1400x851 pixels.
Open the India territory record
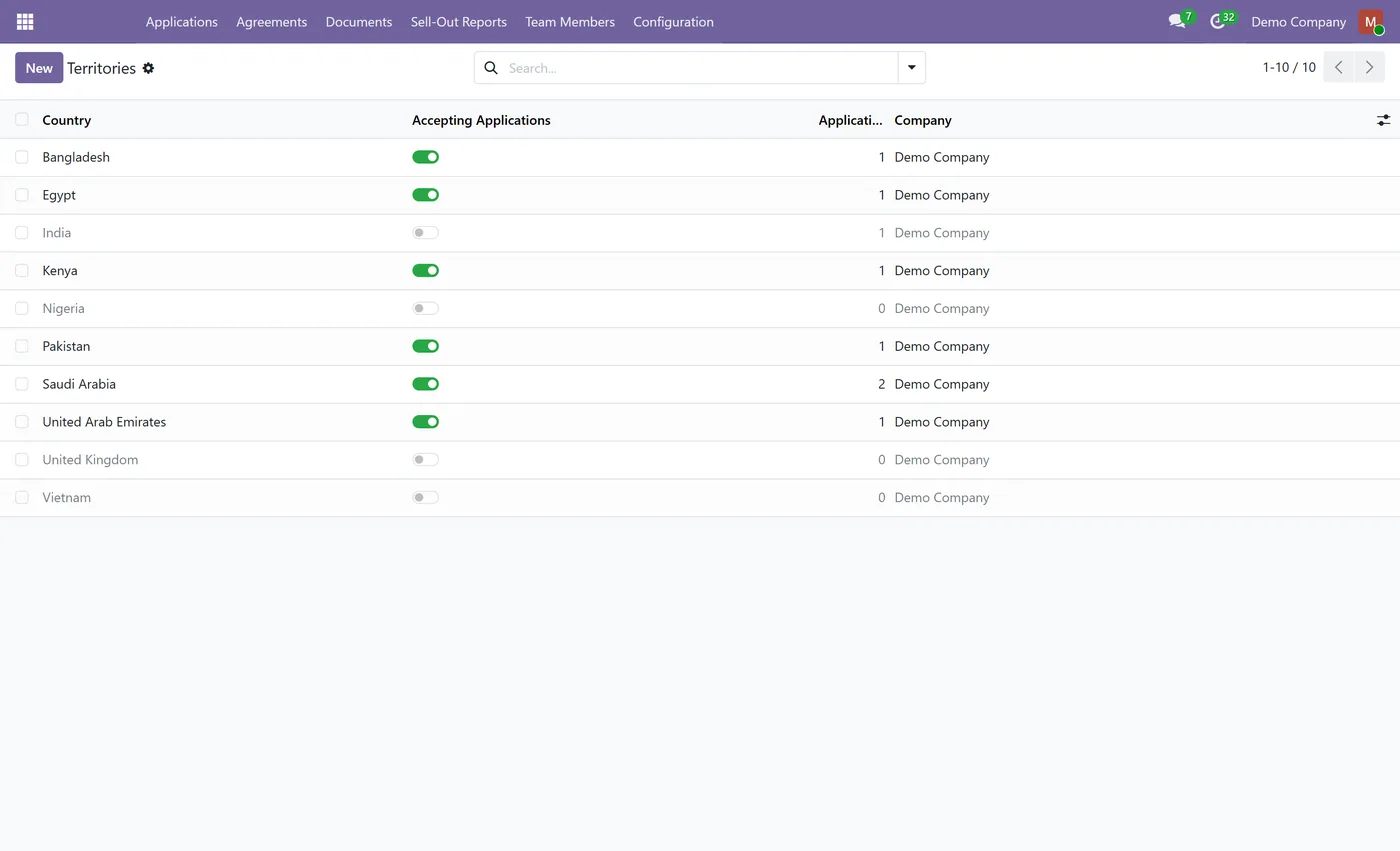[57, 233]
